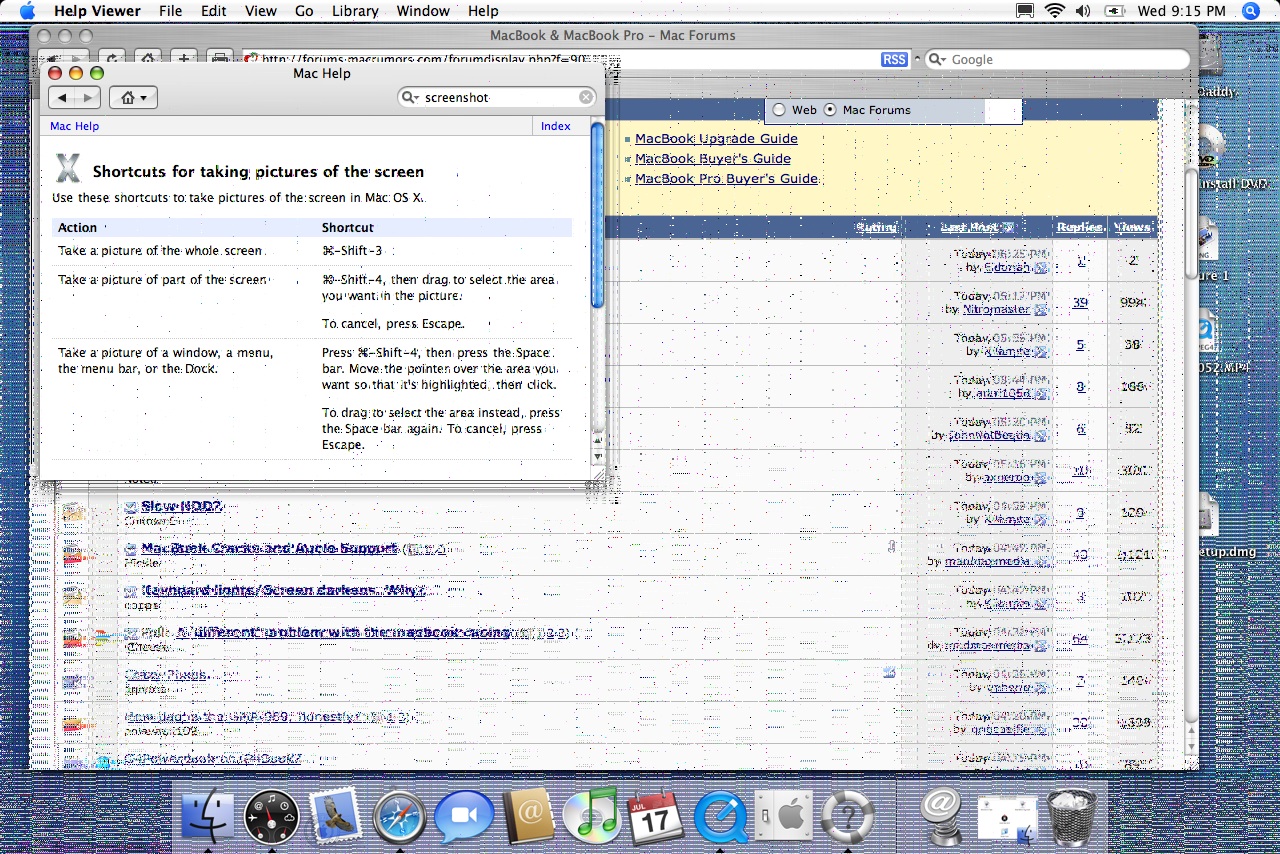
Task: Click the @ spring icon in Dock
Action: [x=940, y=816]
